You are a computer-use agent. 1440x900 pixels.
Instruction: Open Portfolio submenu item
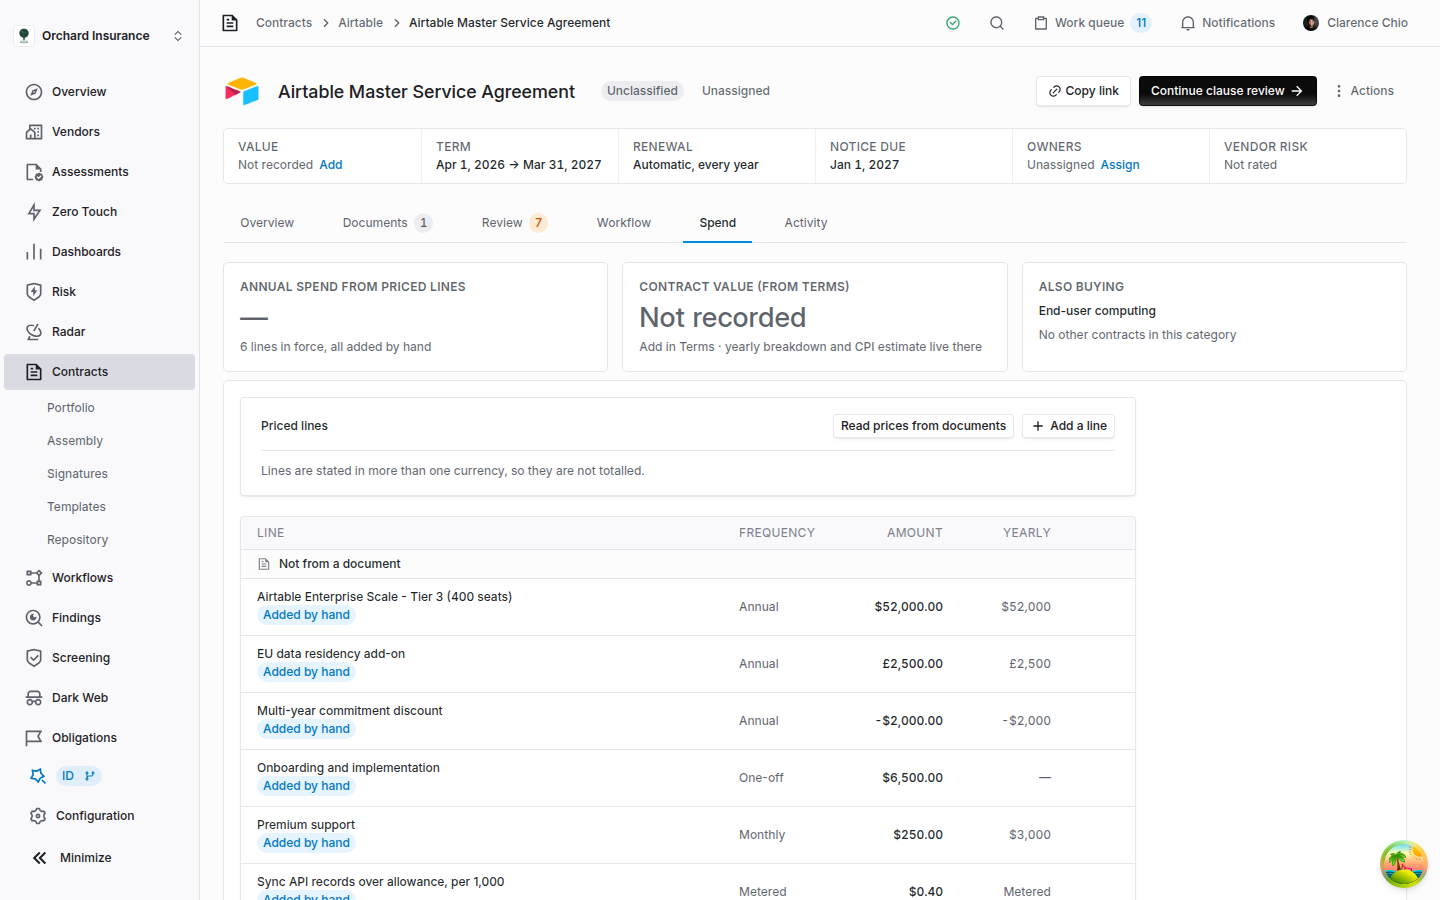coord(71,408)
